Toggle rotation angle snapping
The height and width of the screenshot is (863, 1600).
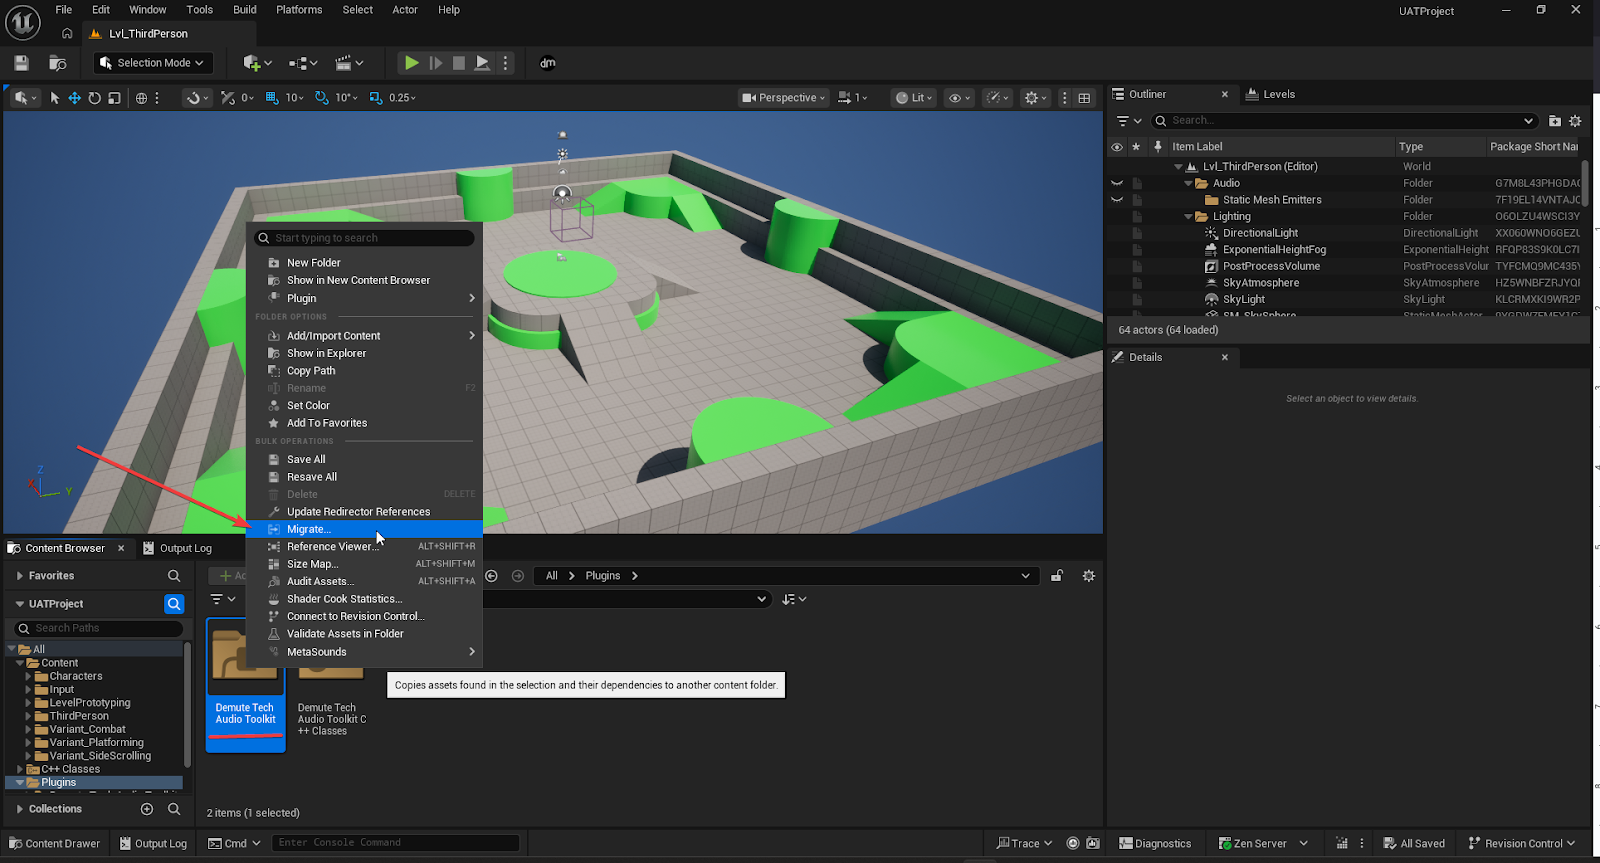321,98
